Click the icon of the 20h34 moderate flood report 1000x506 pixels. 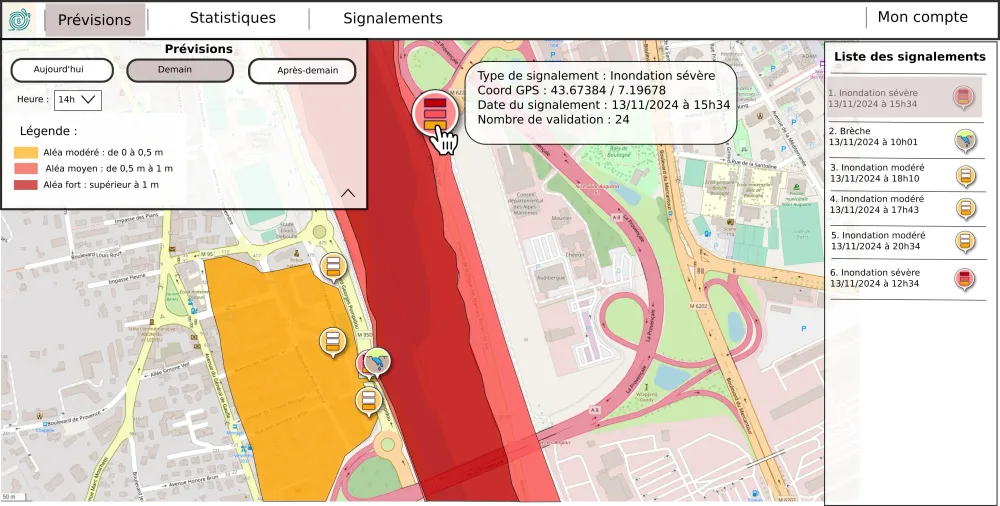click(965, 242)
